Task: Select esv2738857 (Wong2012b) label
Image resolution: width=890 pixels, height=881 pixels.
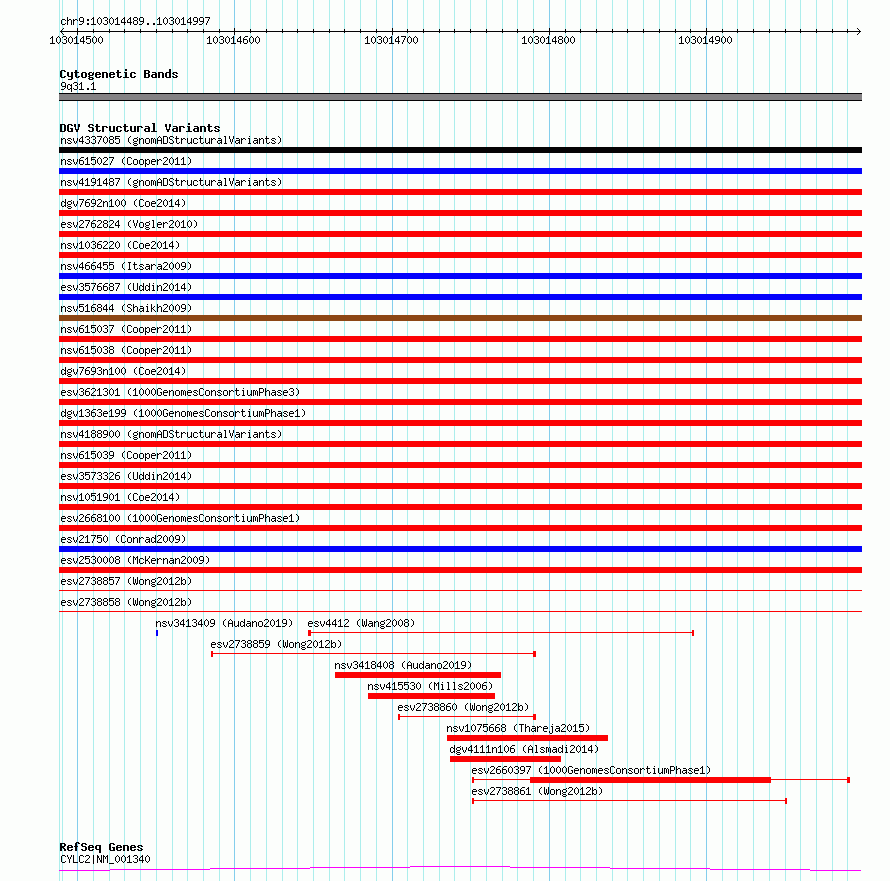Action: pos(126,581)
